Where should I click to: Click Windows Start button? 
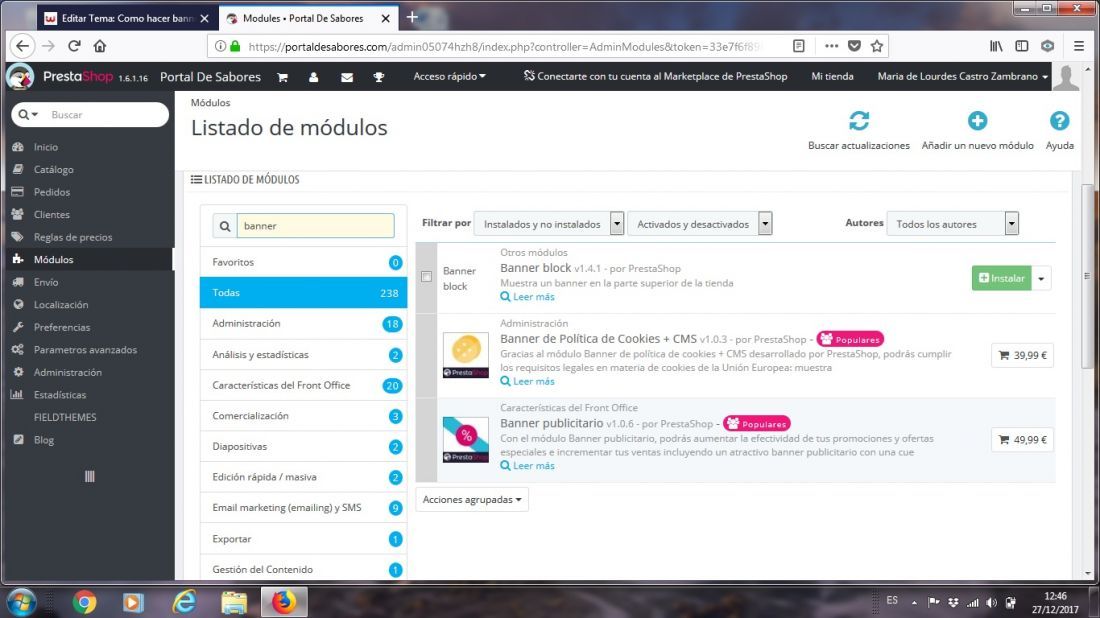21,602
